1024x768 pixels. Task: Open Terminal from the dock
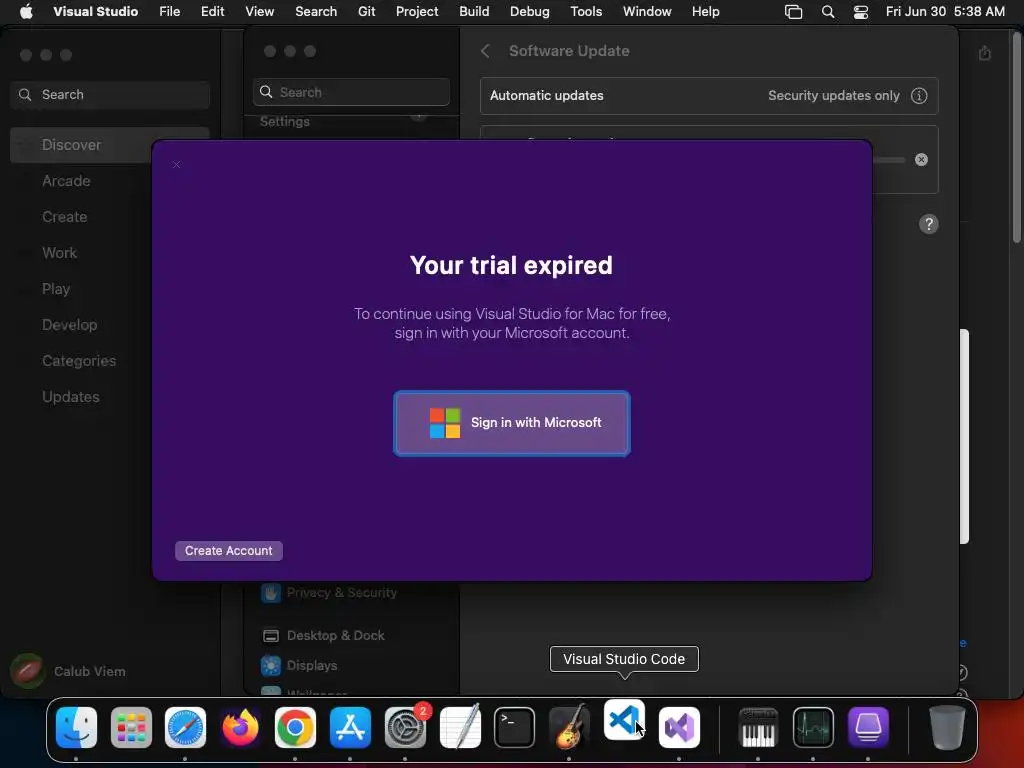tap(515, 728)
